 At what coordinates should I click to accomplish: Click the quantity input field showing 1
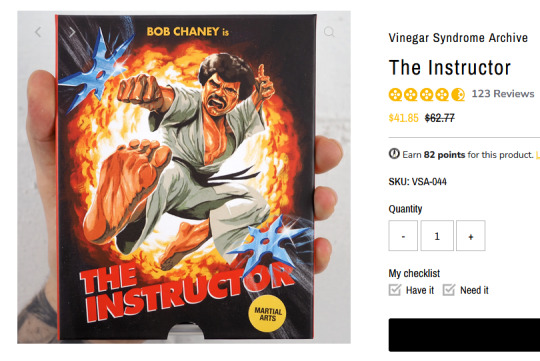[x=437, y=236]
